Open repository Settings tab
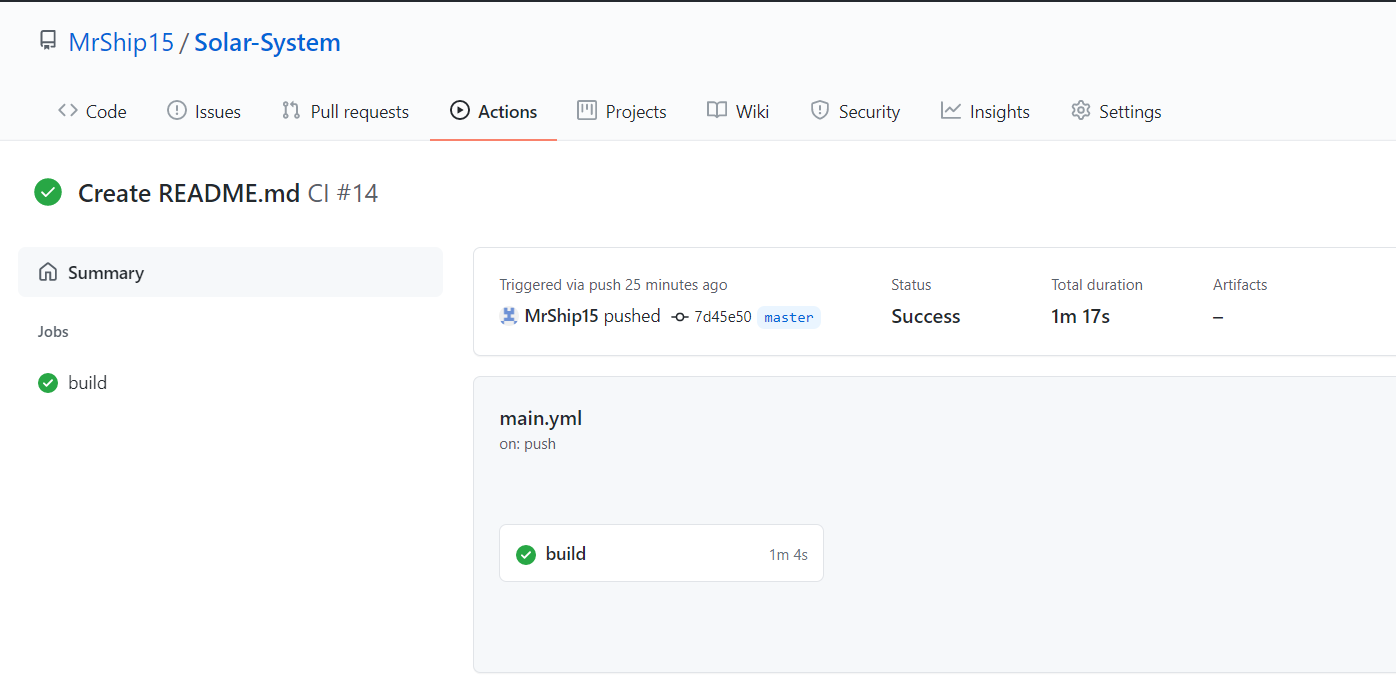Image resolution: width=1396 pixels, height=676 pixels. (1116, 111)
